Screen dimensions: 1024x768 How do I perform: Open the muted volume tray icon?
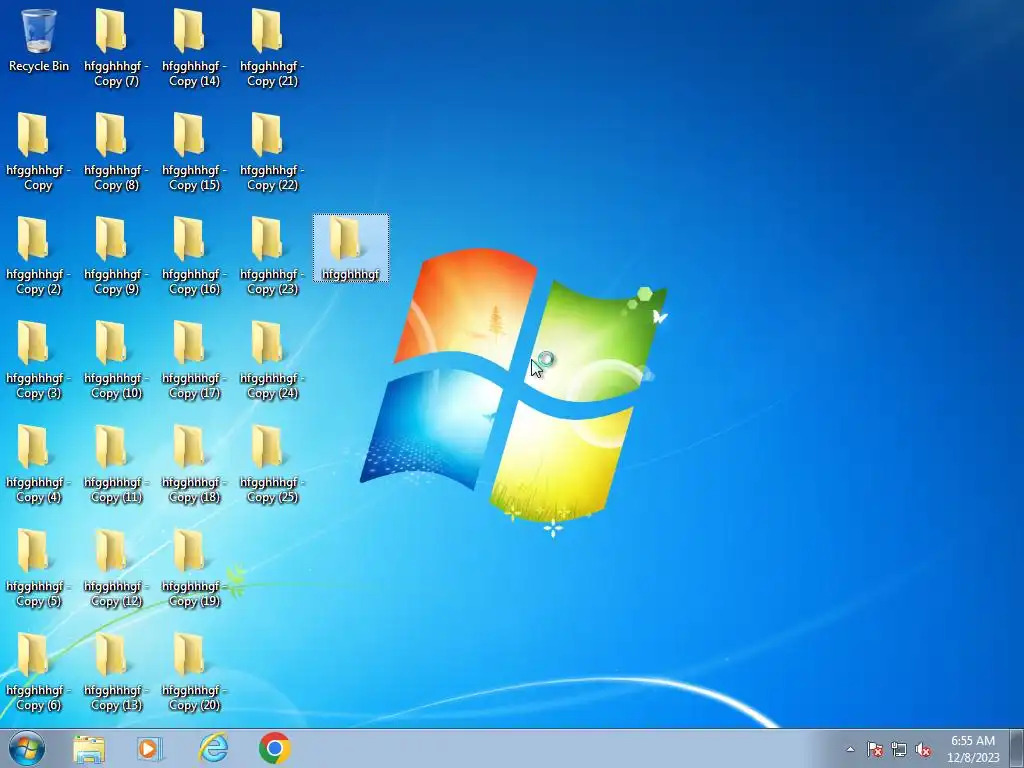pos(923,749)
